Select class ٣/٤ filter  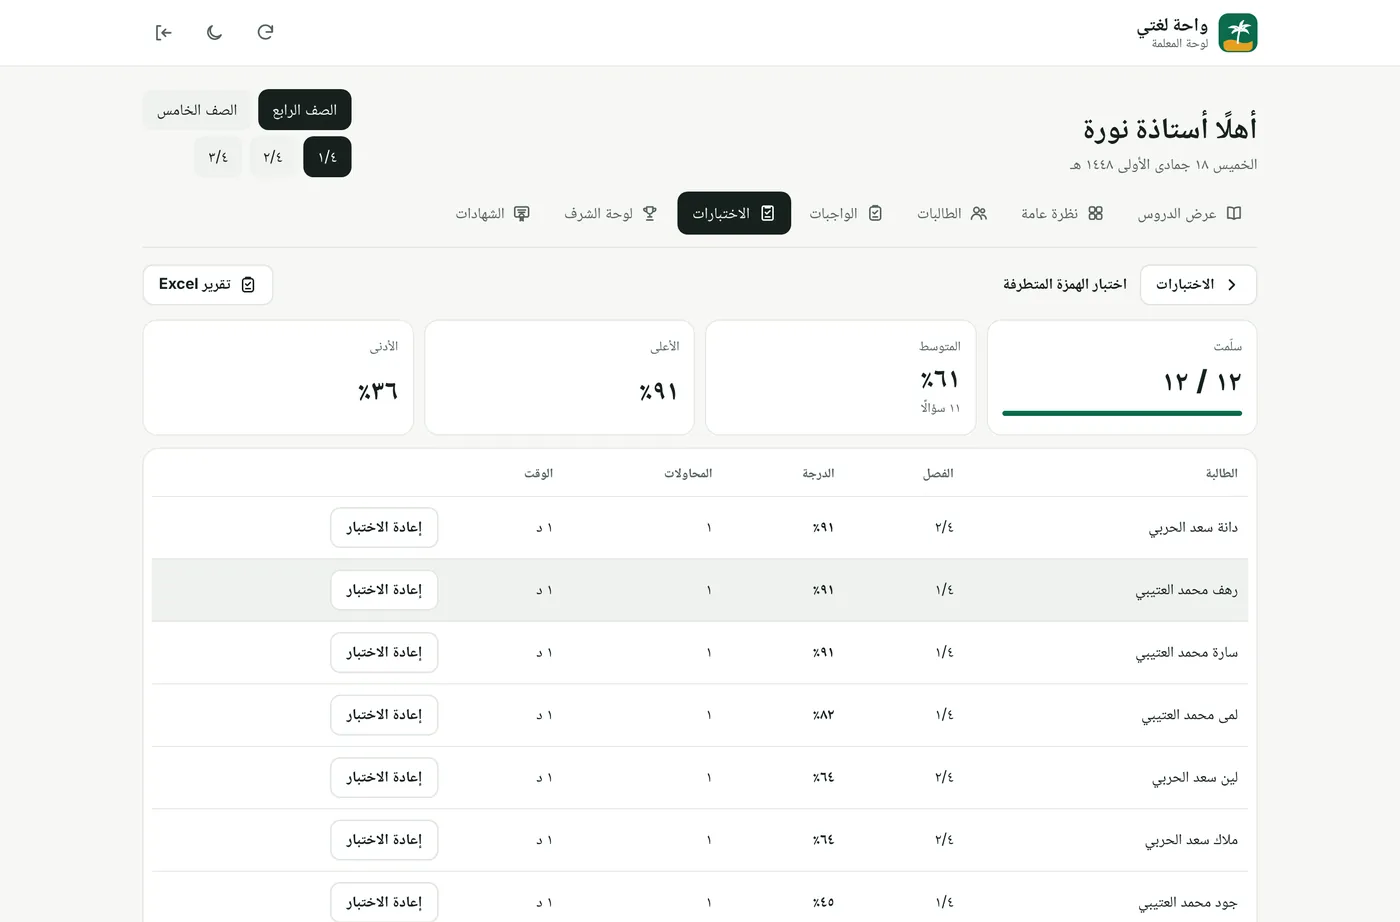(218, 157)
